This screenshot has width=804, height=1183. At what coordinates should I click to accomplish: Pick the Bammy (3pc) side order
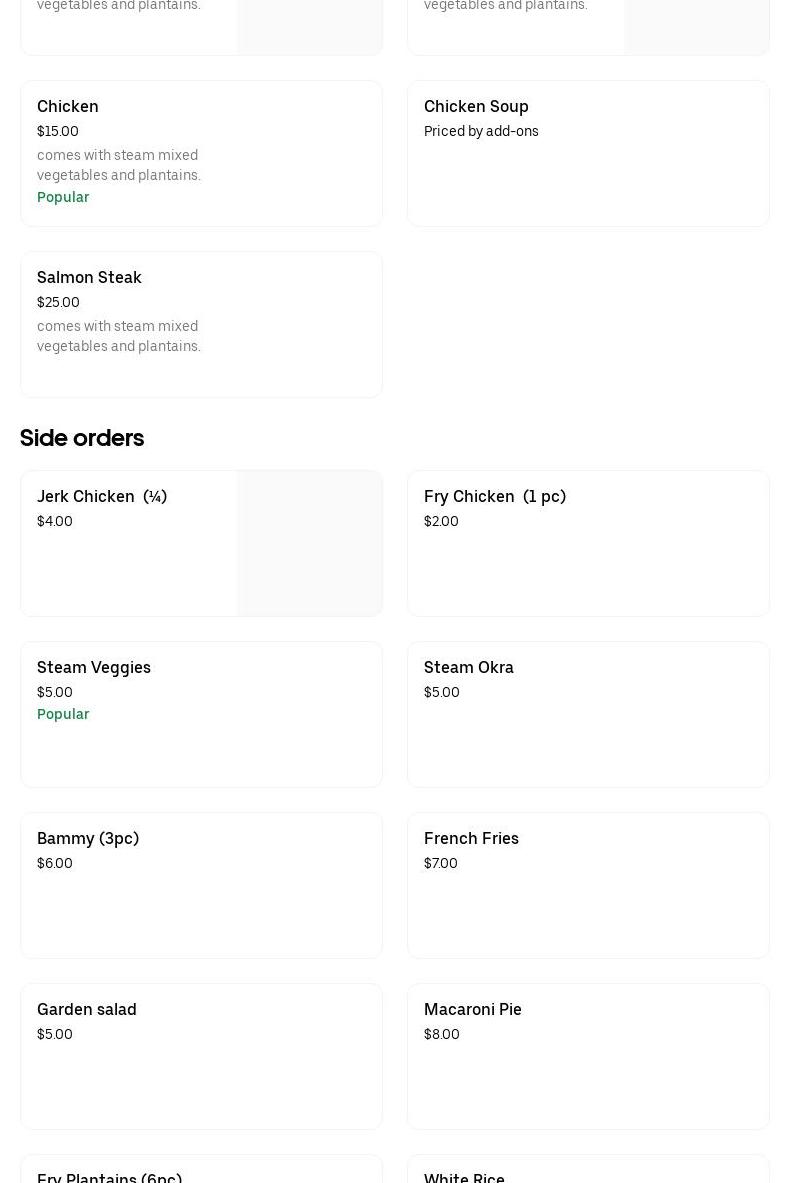200,884
